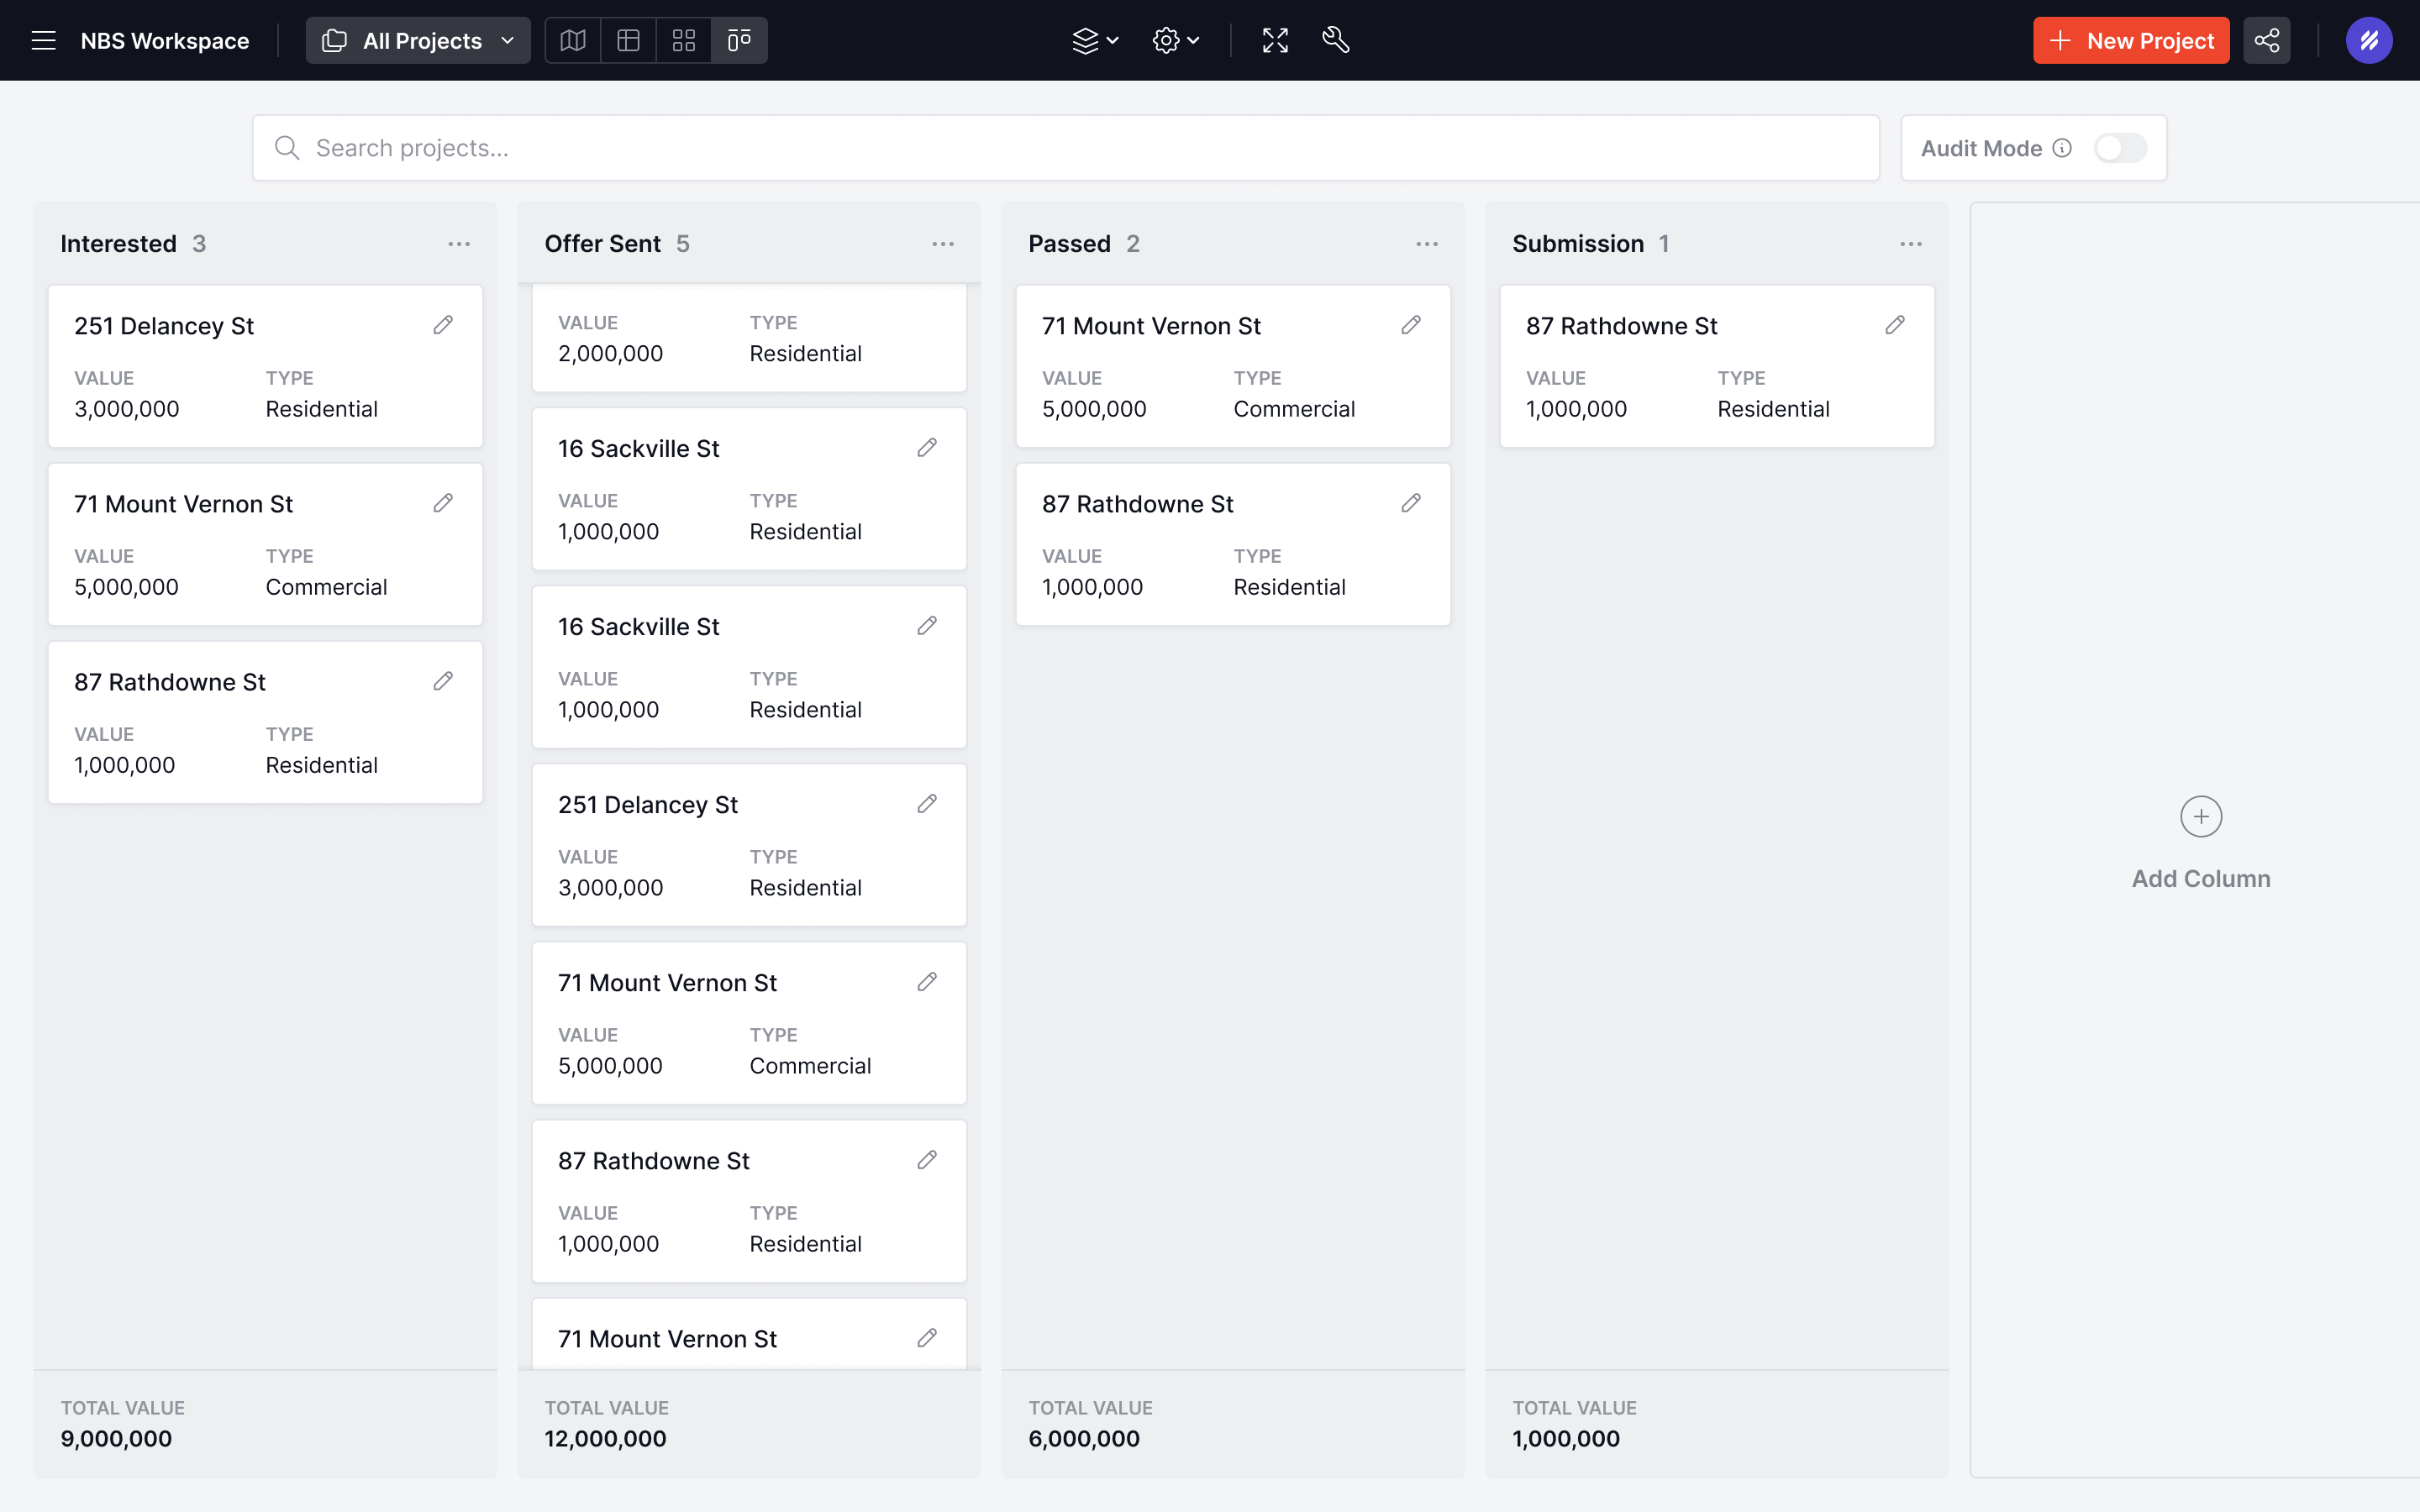Expand the settings gear dropdown

tap(1176, 40)
